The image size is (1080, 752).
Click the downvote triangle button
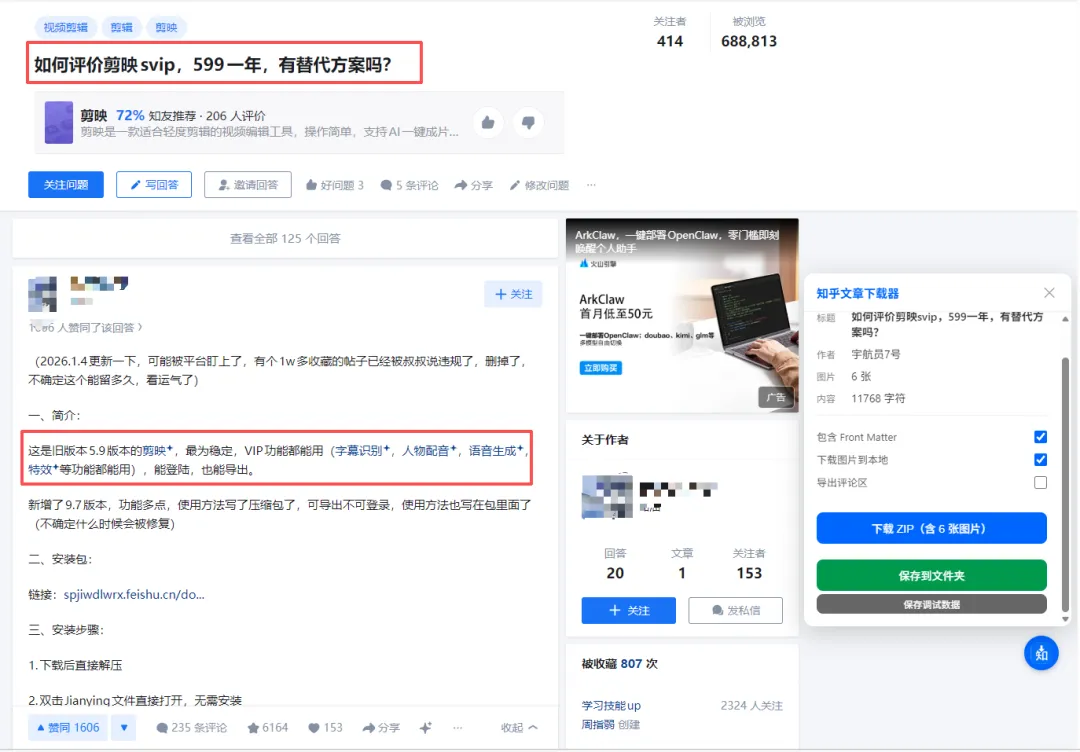click(x=124, y=727)
